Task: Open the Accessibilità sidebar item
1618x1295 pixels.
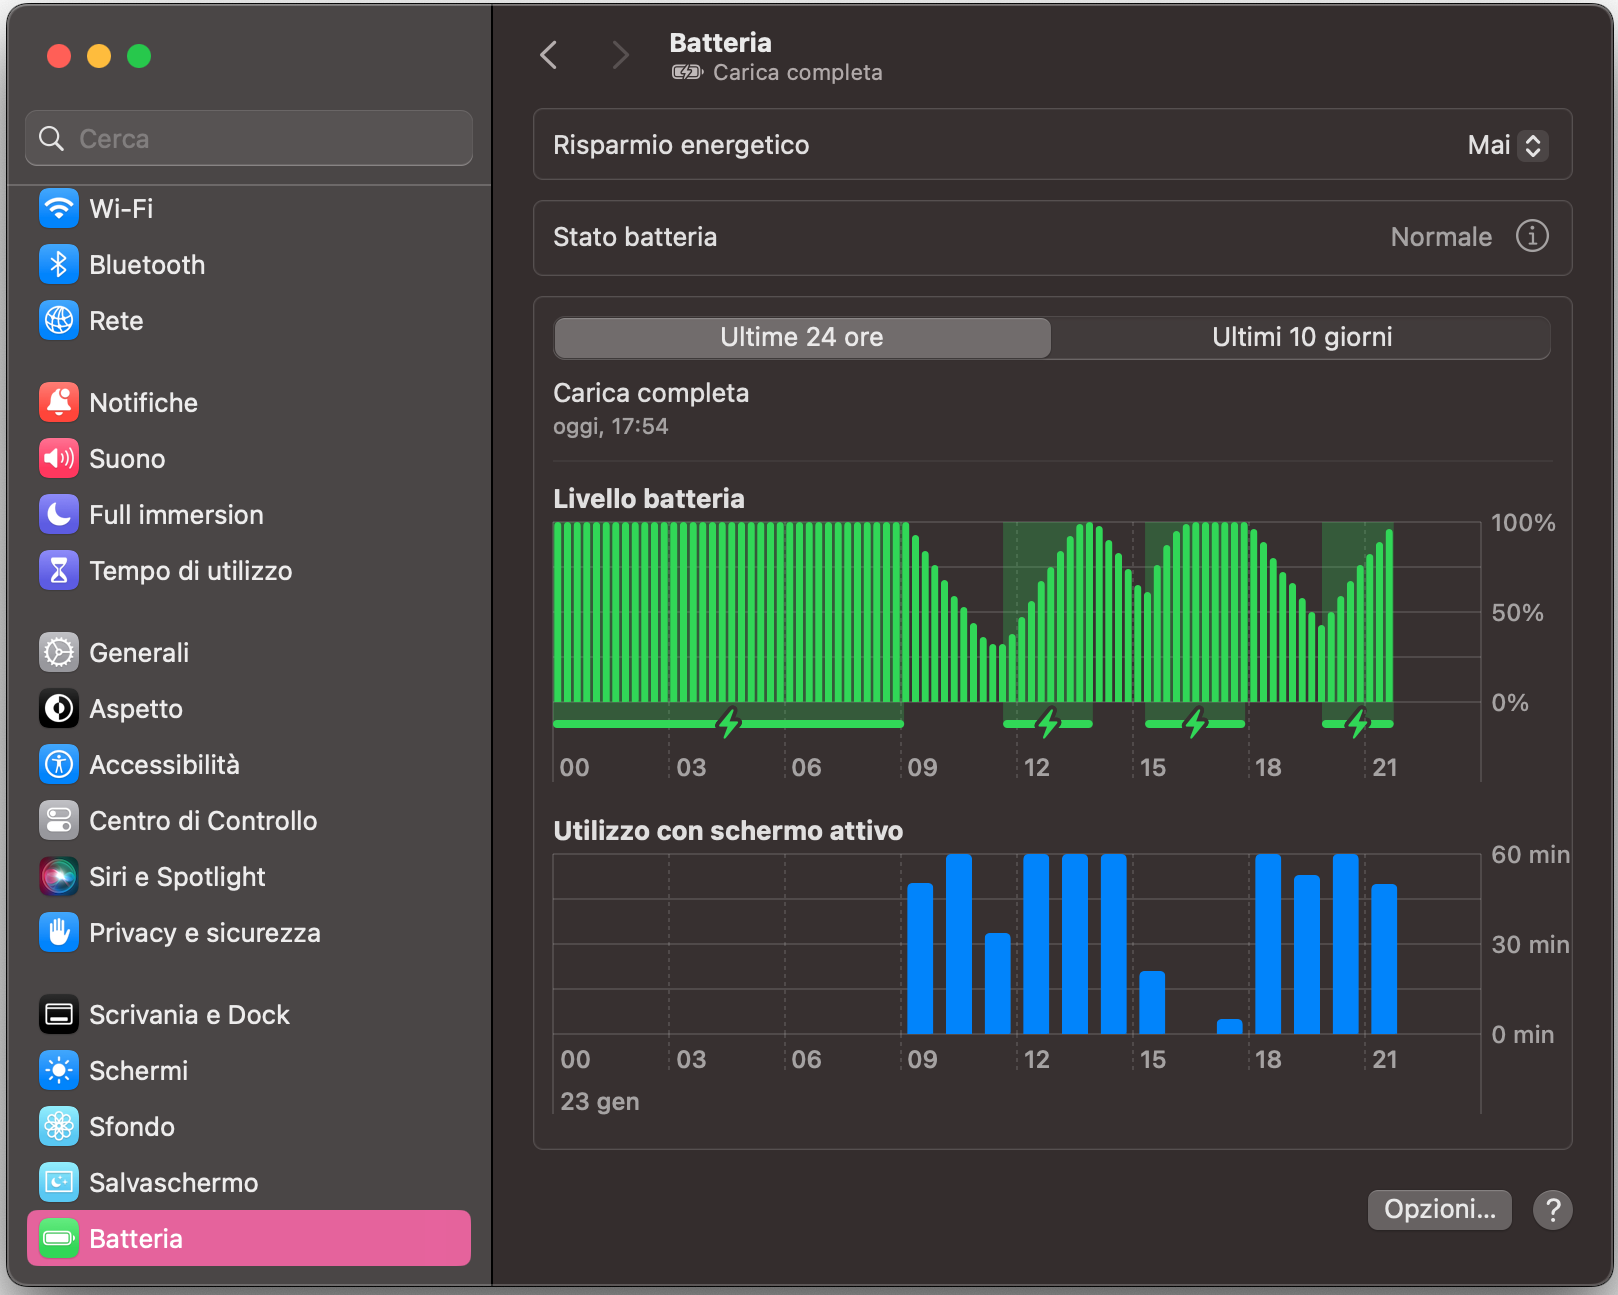Action: 164,765
